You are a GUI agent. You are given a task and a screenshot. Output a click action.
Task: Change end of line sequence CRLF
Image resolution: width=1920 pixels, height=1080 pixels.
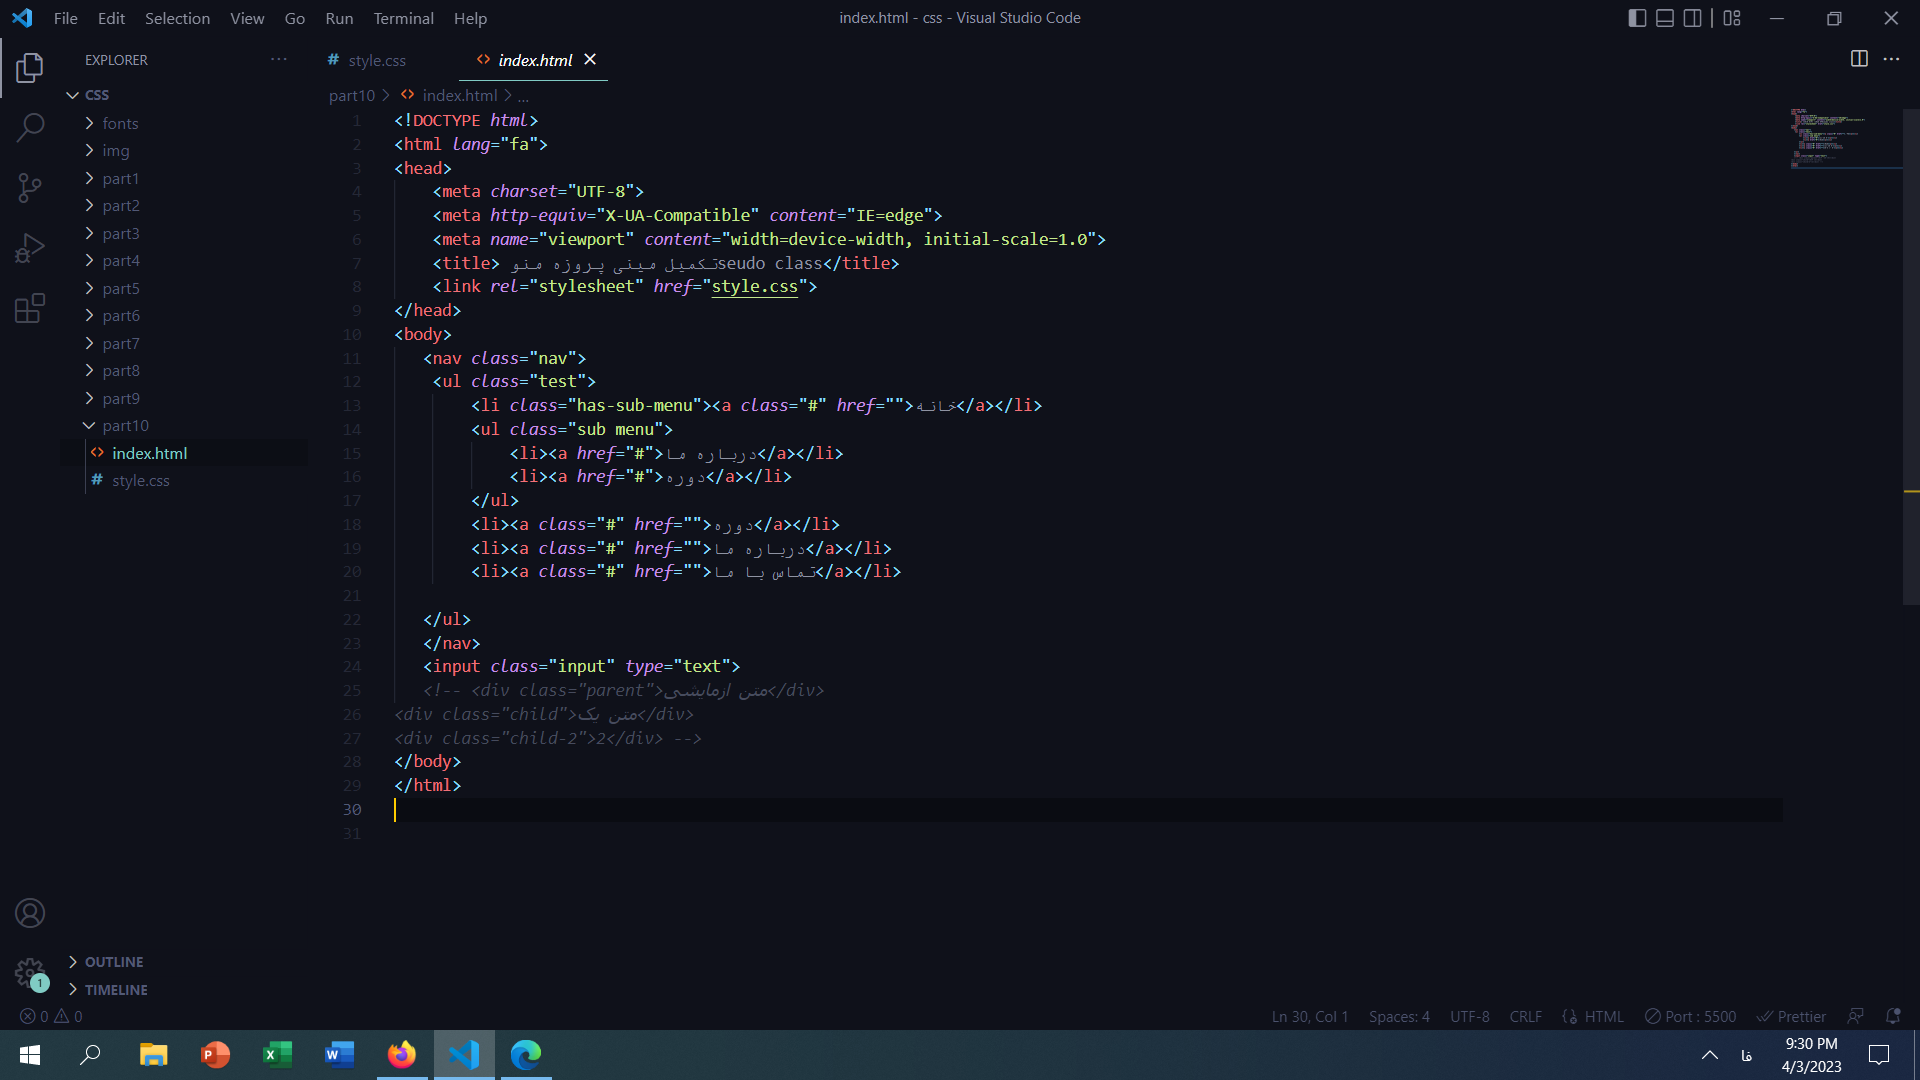tap(1525, 1016)
